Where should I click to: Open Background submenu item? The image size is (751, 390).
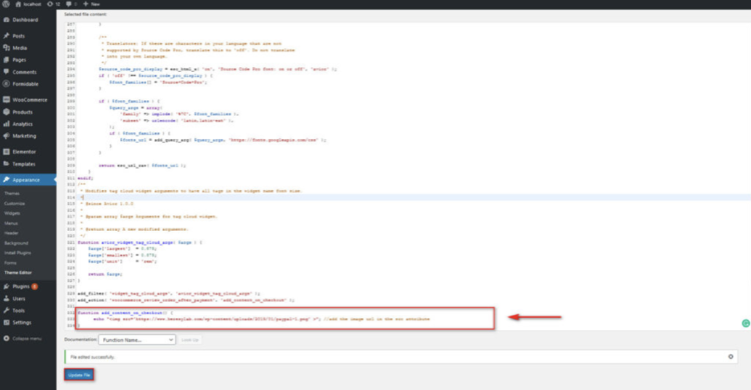point(16,243)
